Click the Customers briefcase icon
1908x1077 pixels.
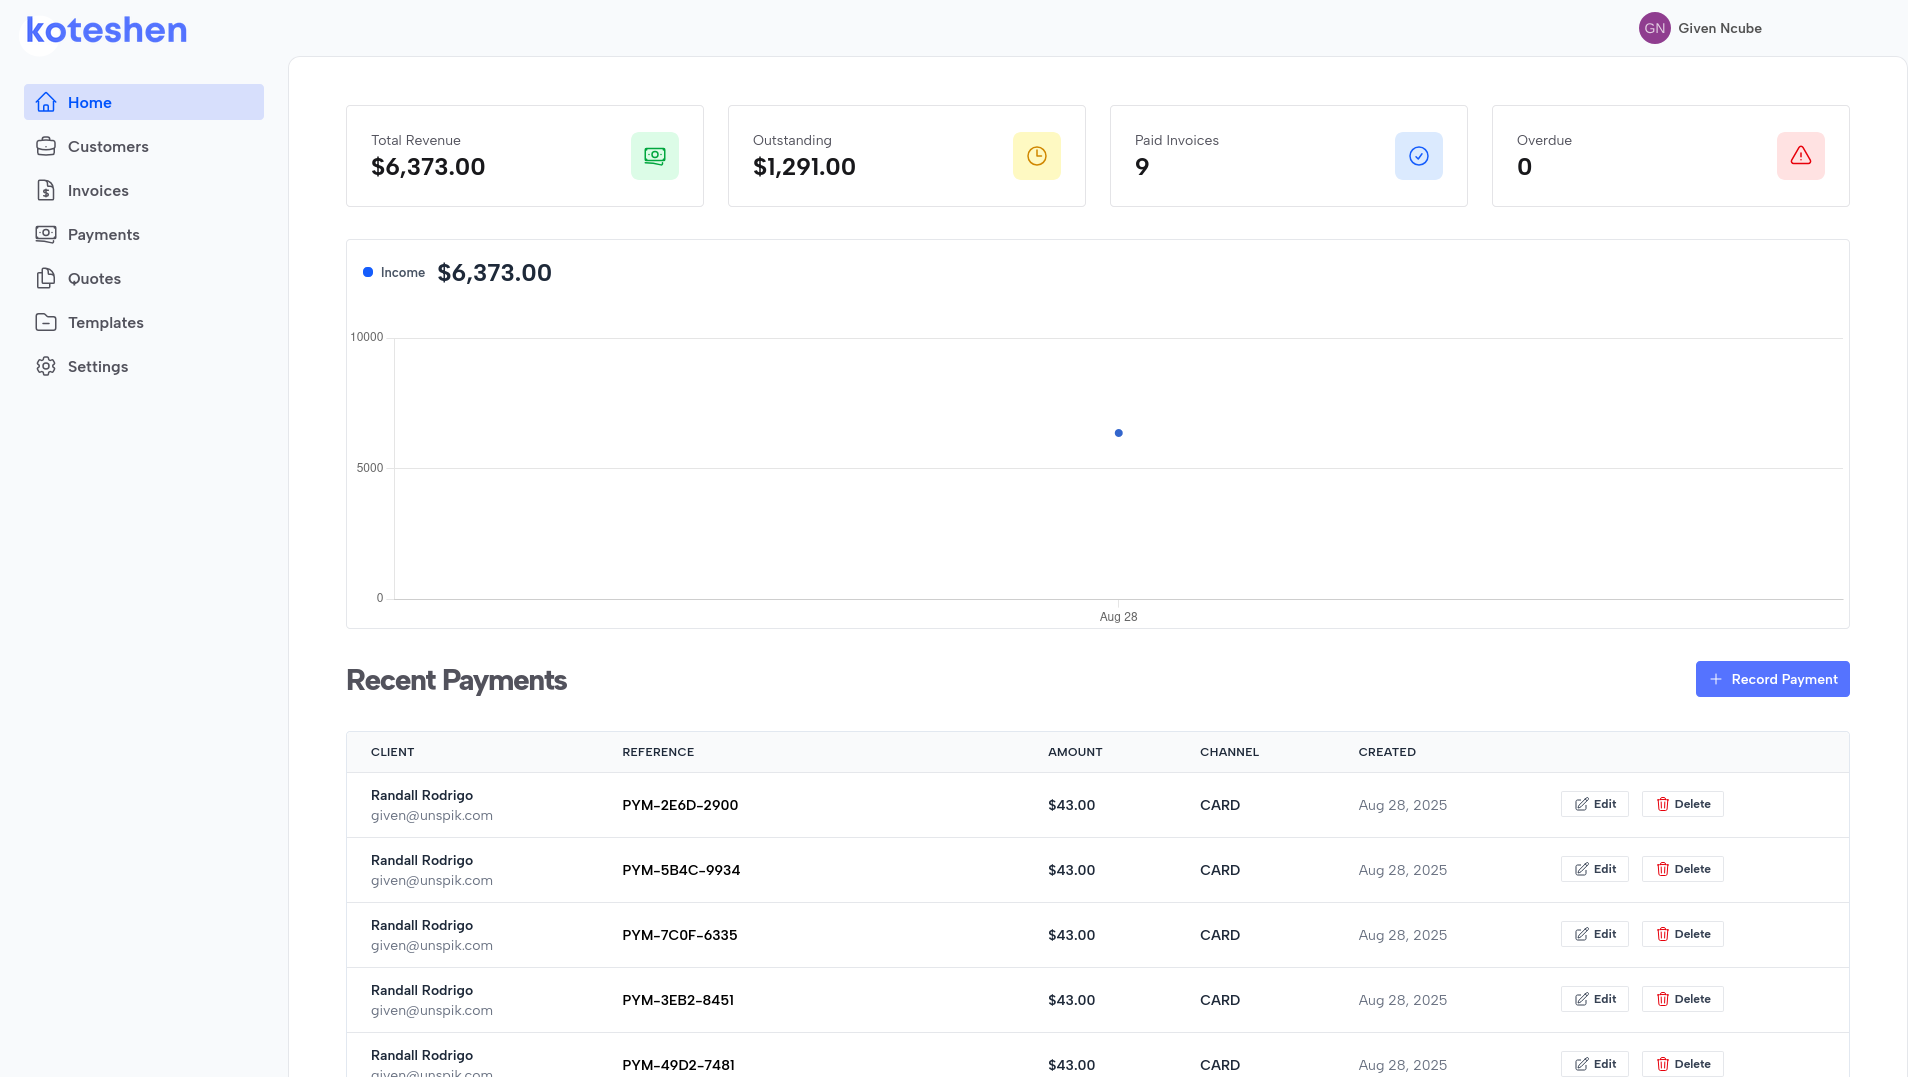pos(46,146)
